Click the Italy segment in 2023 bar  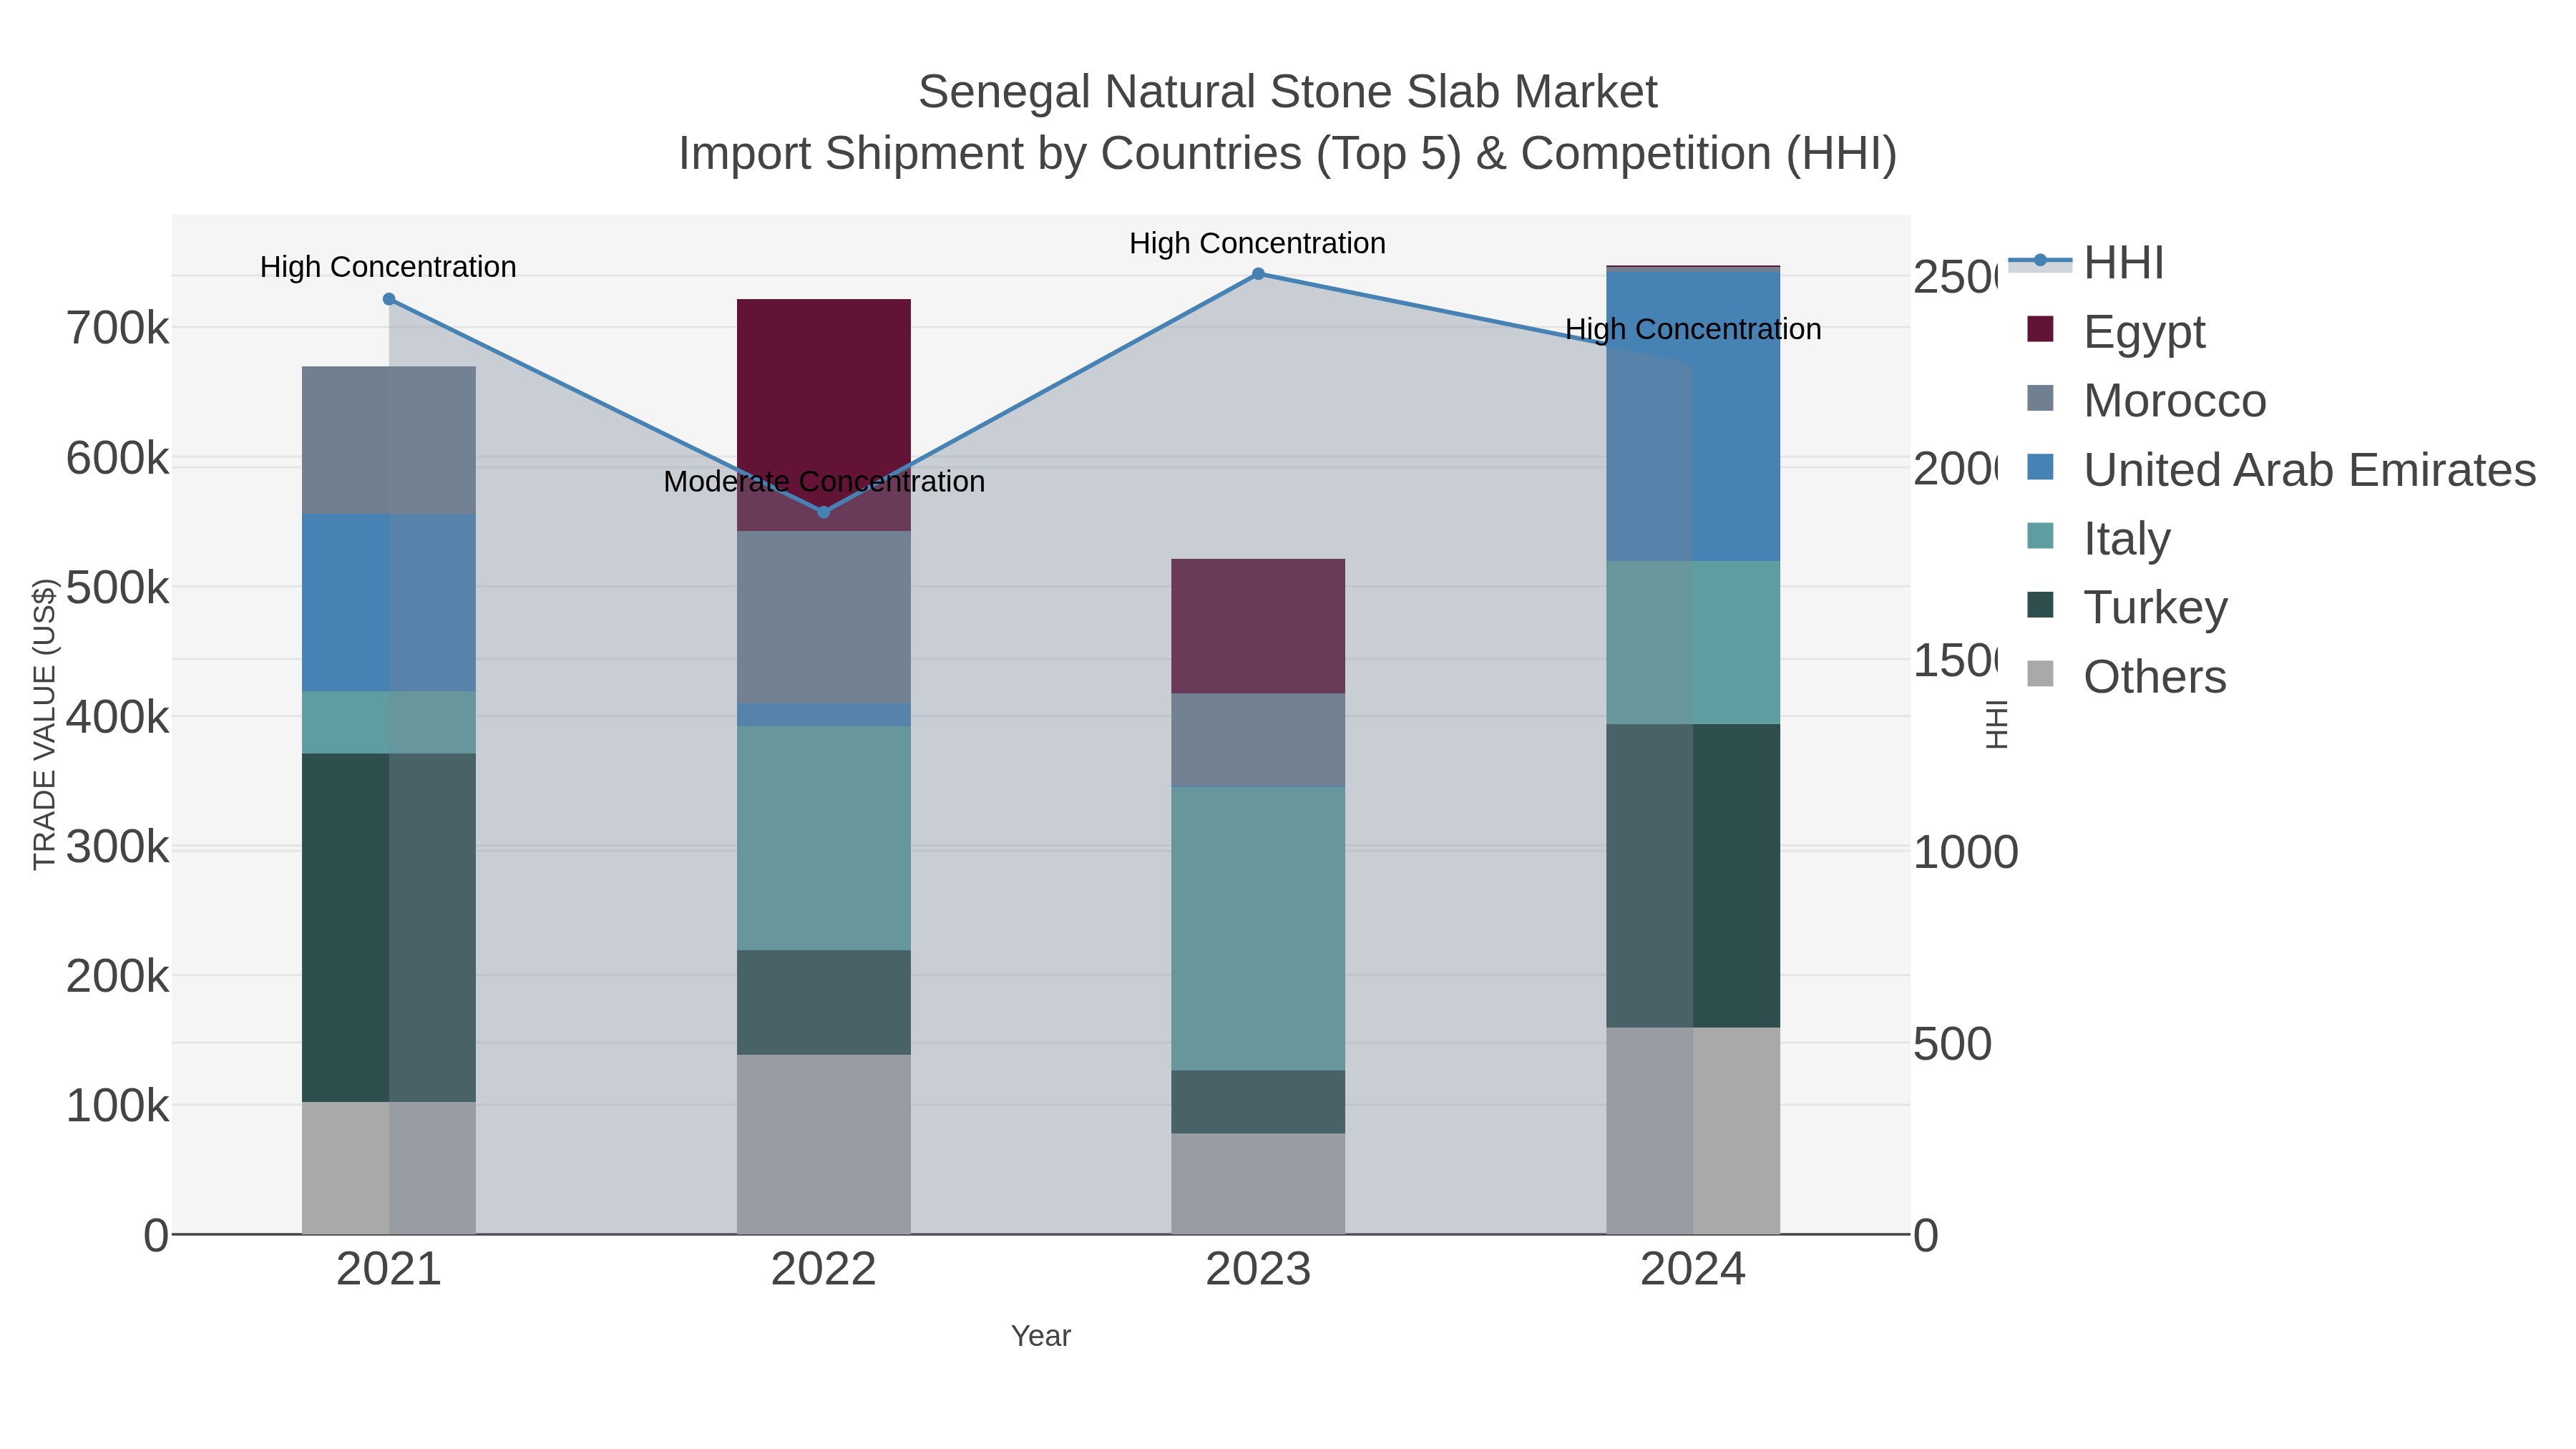pyautogui.click(x=1258, y=929)
